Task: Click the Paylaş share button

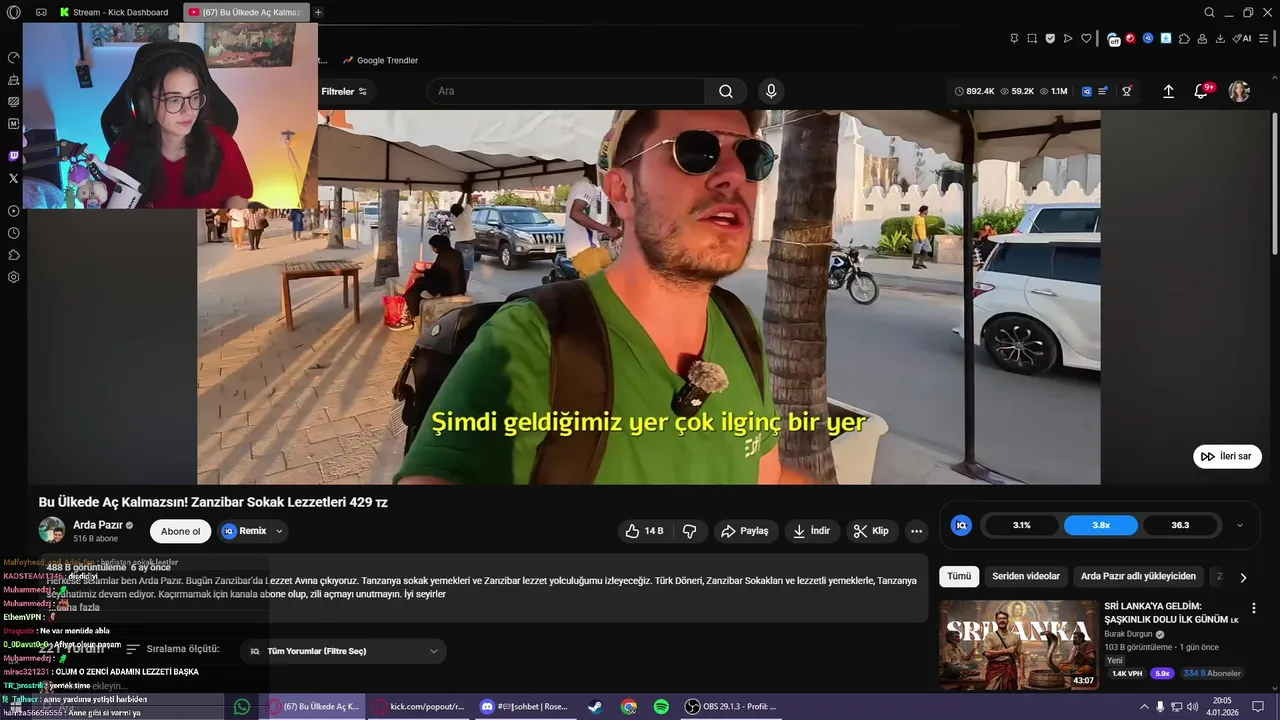Action: (745, 531)
